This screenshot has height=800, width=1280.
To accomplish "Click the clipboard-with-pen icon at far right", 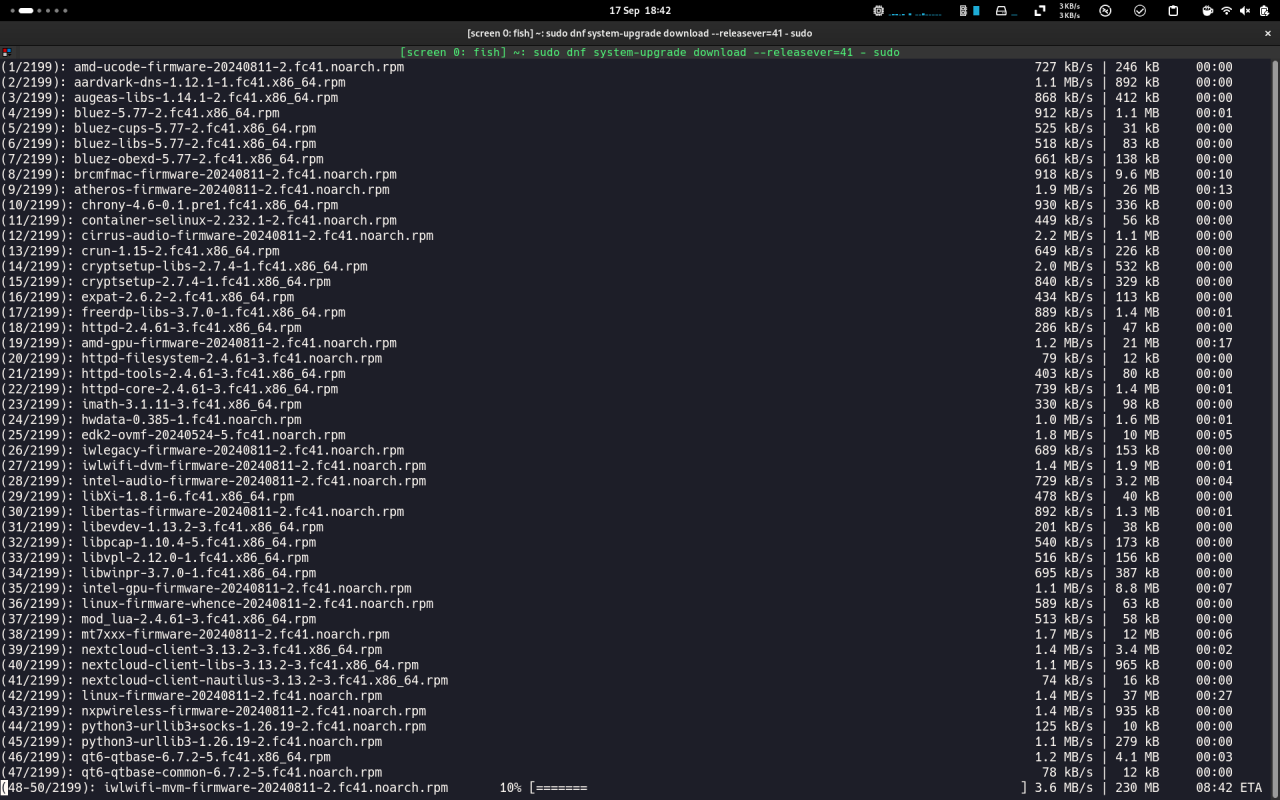I will [x=1264, y=11].
